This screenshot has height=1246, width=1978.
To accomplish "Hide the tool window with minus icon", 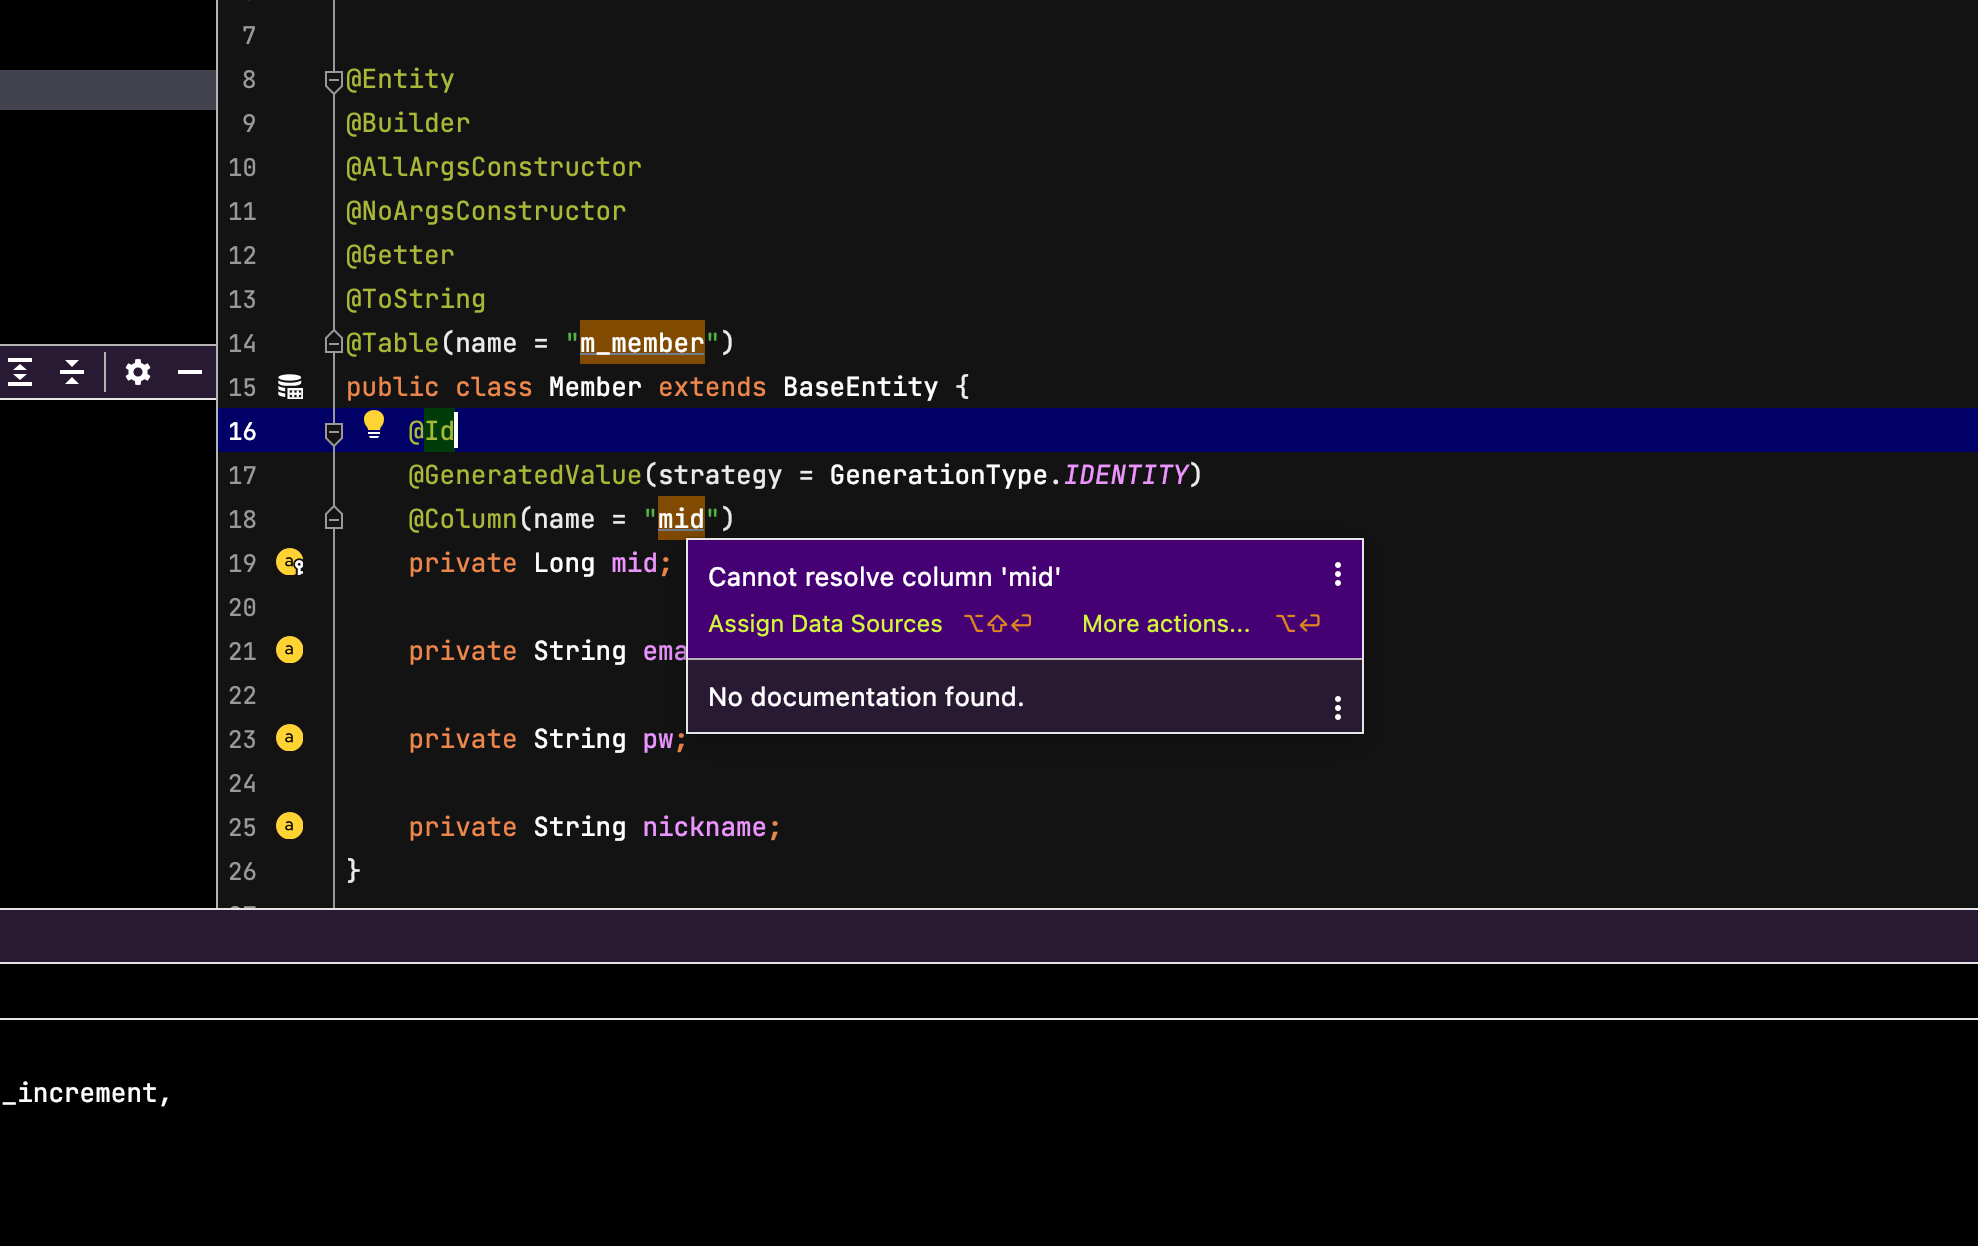I will point(190,372).
